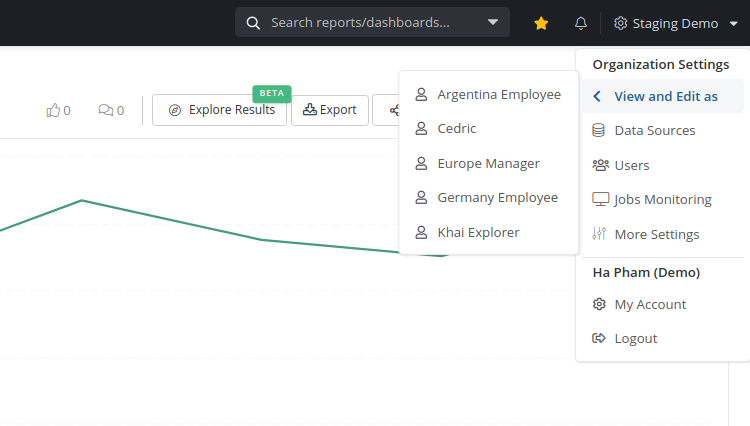
Task: Click the yellow star favorites icon
Action: pos(541,23)
